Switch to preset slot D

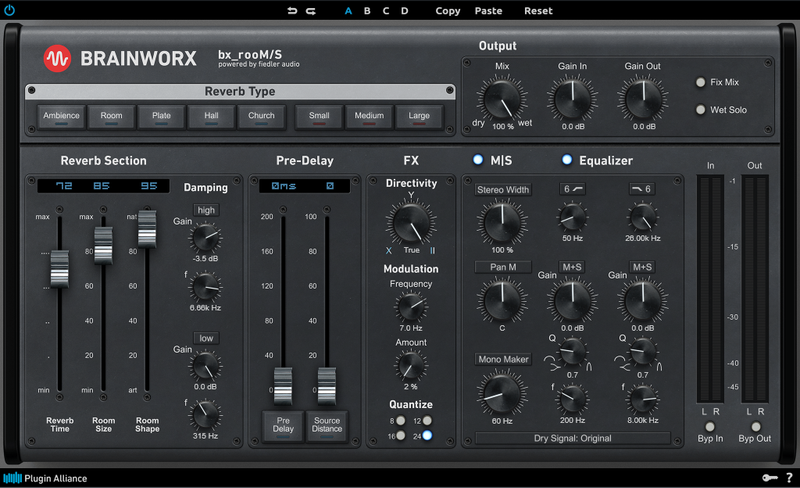[x=404, y=11]
